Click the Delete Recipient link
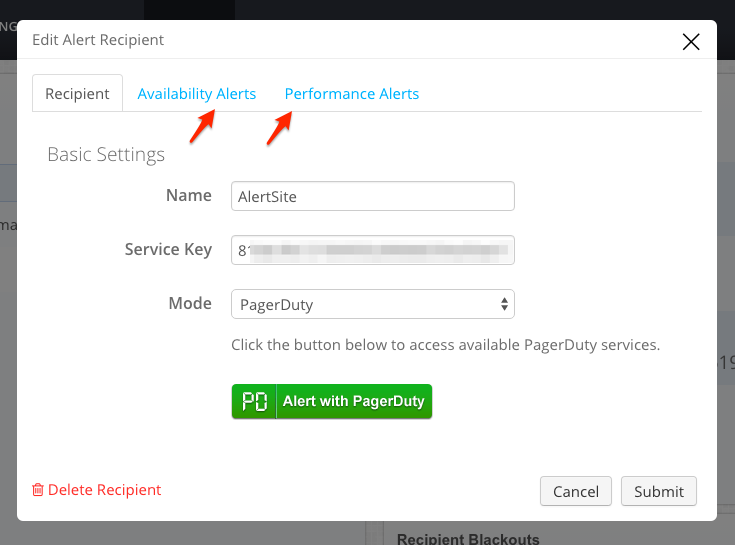The width and height of the screenshot is (735, 545). 104,490
